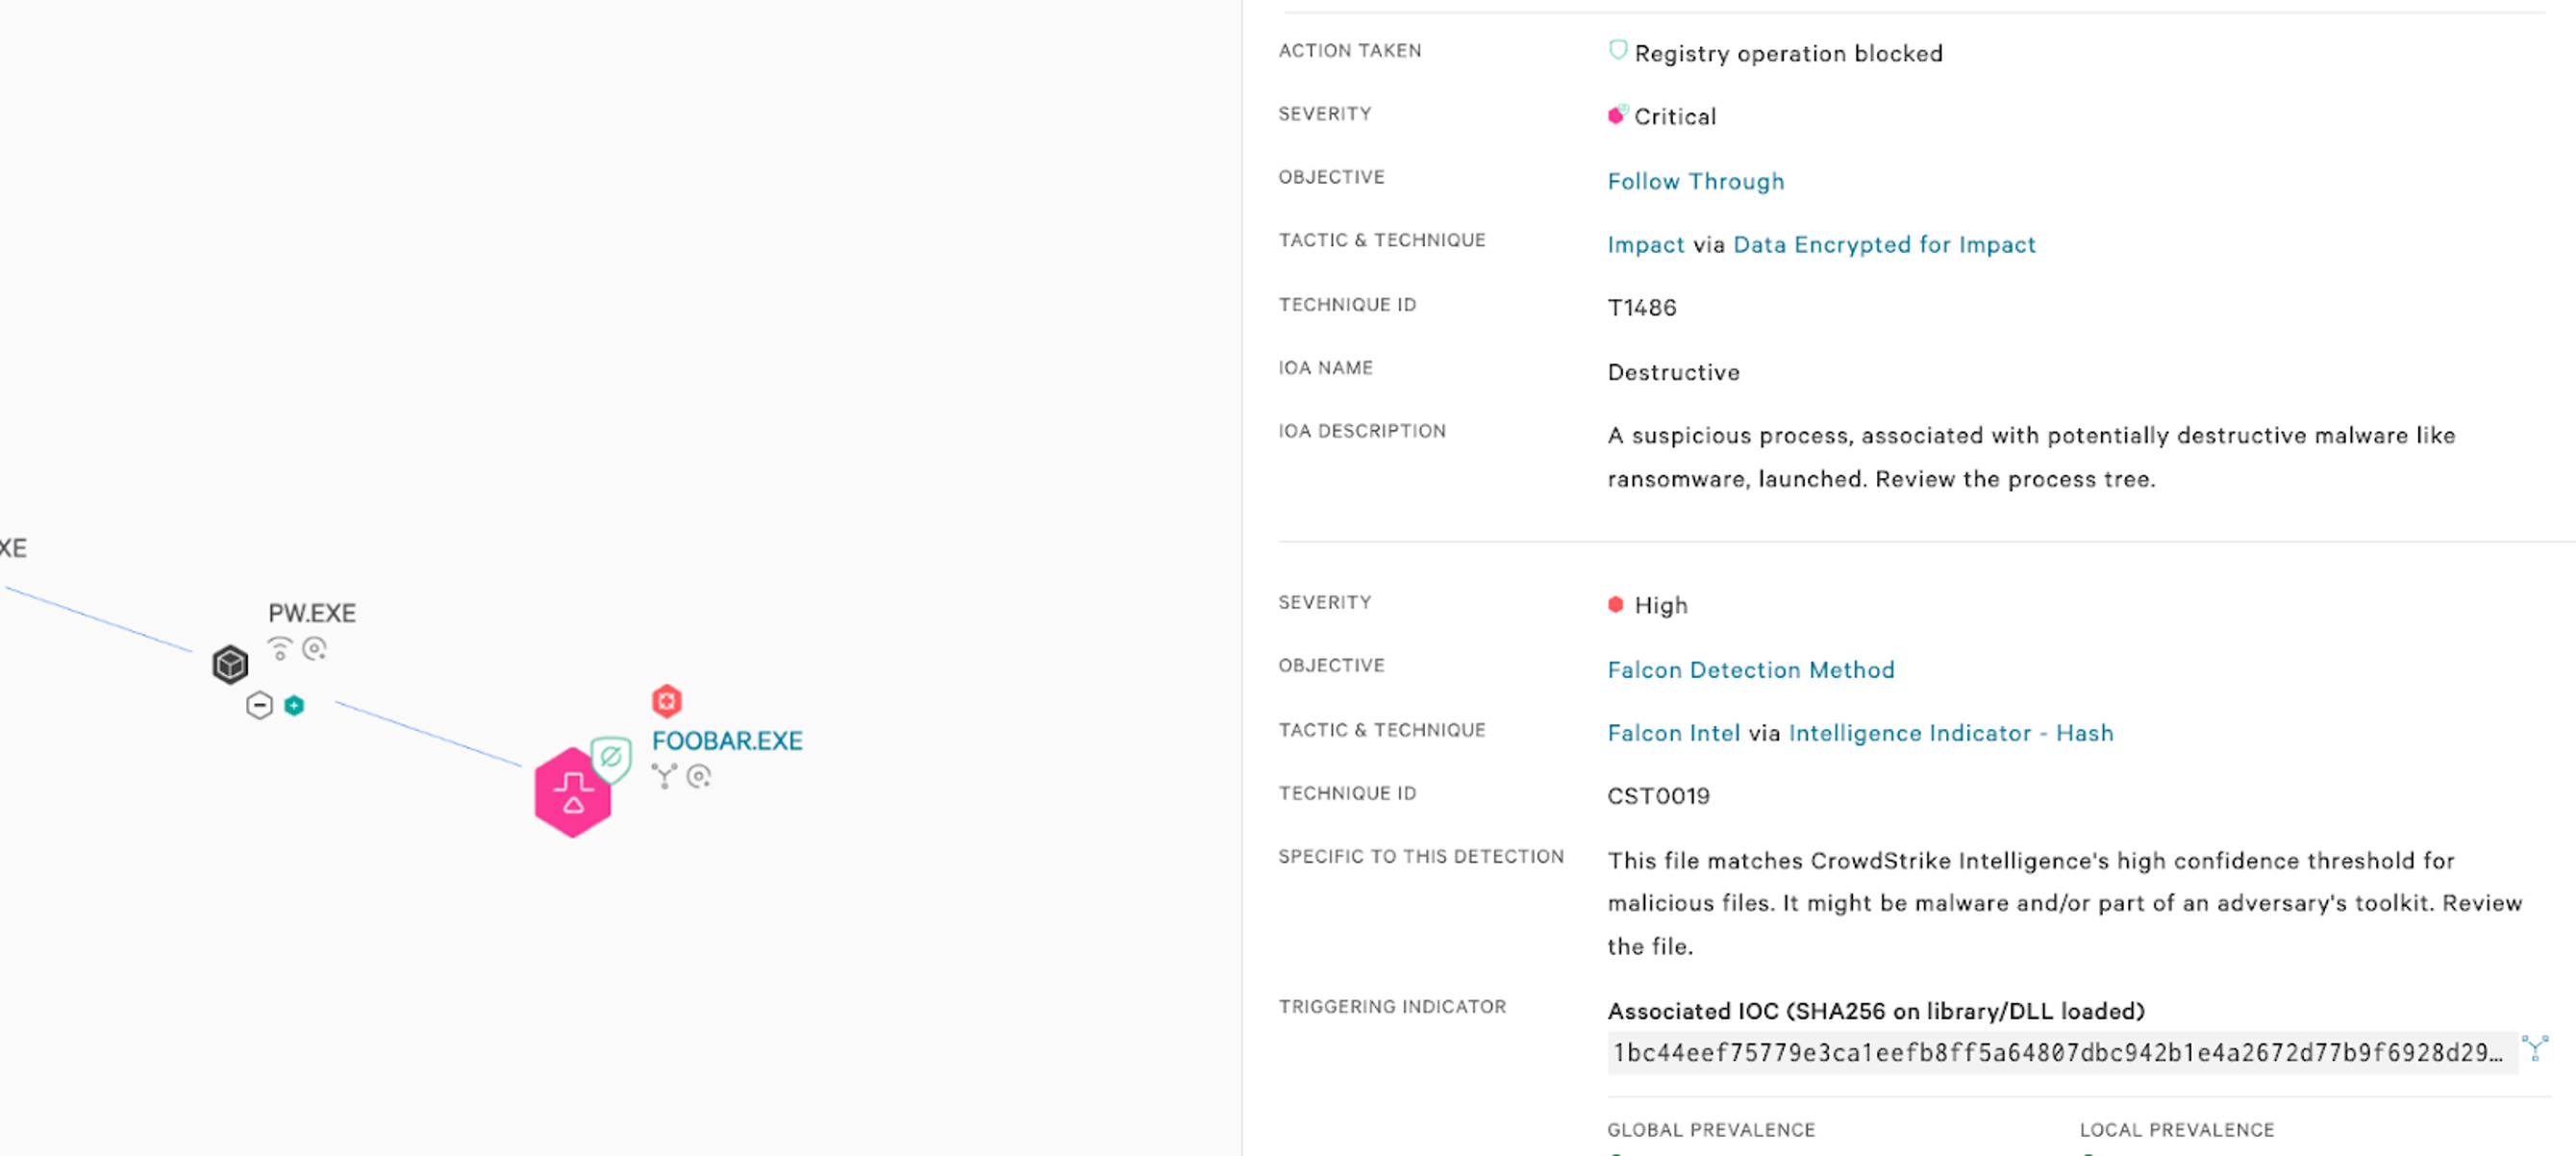Image resolution: width=2576 pixels, height=1156 pixels.
Task: Expand PW.EXE with teal plus hexagon
Action: pos(294,705)
